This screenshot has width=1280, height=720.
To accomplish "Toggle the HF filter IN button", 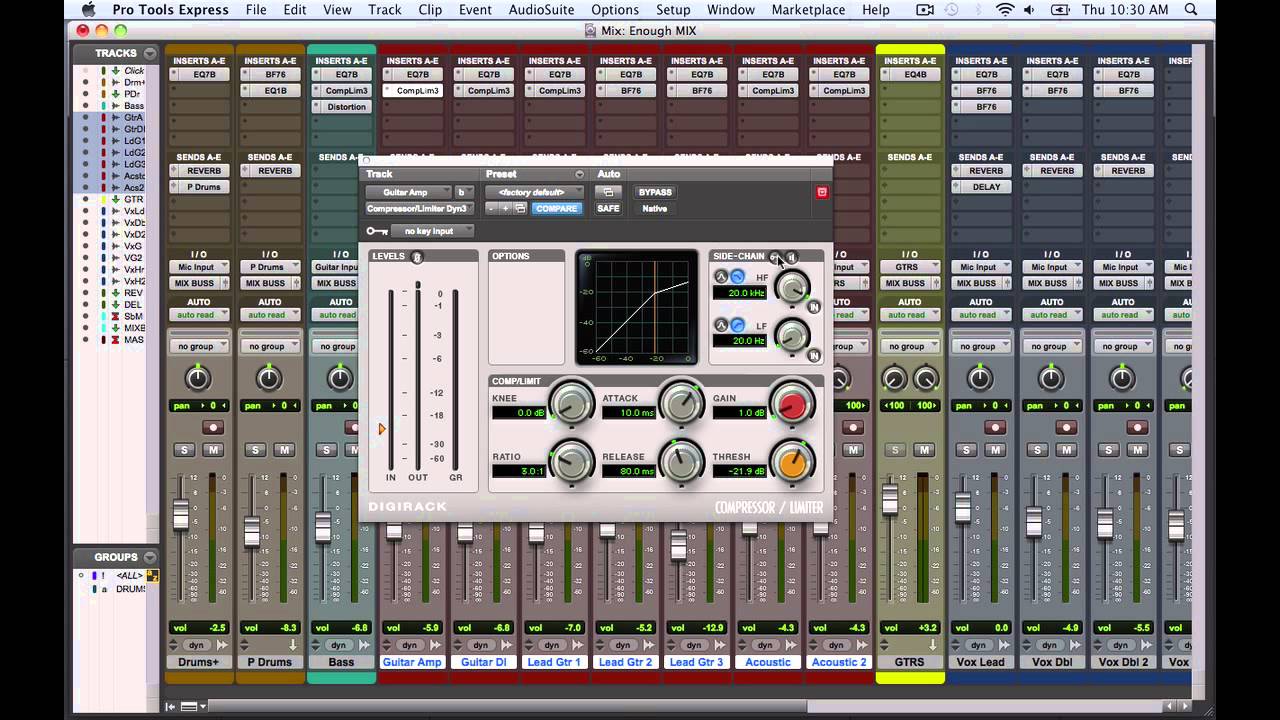I will click(x=814, y=307).
